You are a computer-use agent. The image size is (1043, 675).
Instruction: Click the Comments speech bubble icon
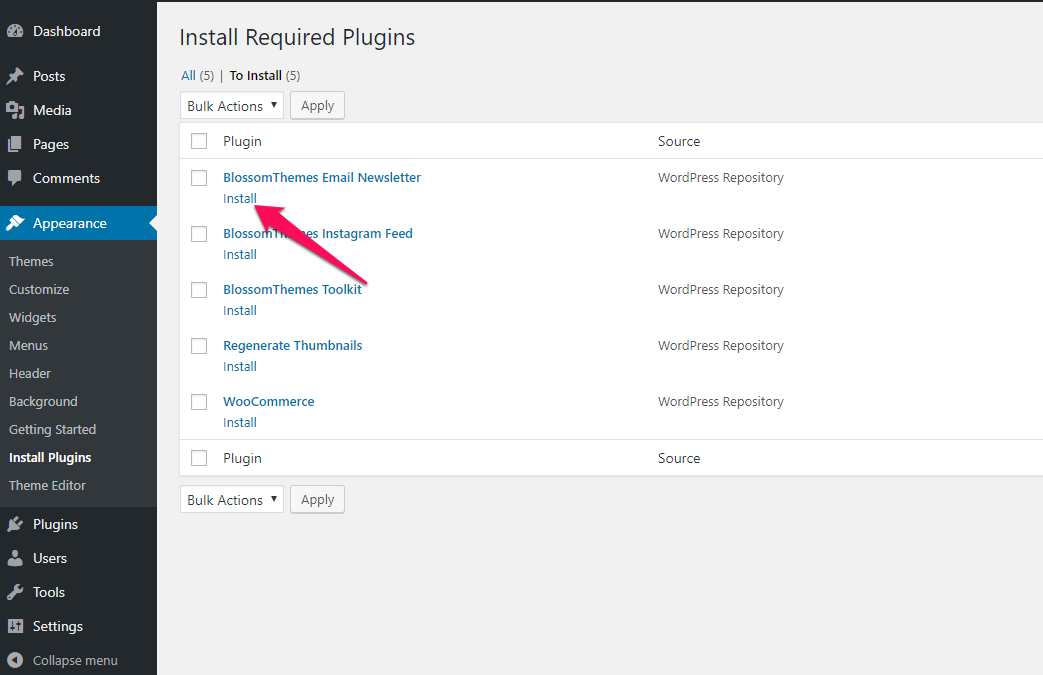tap(15, 178)
